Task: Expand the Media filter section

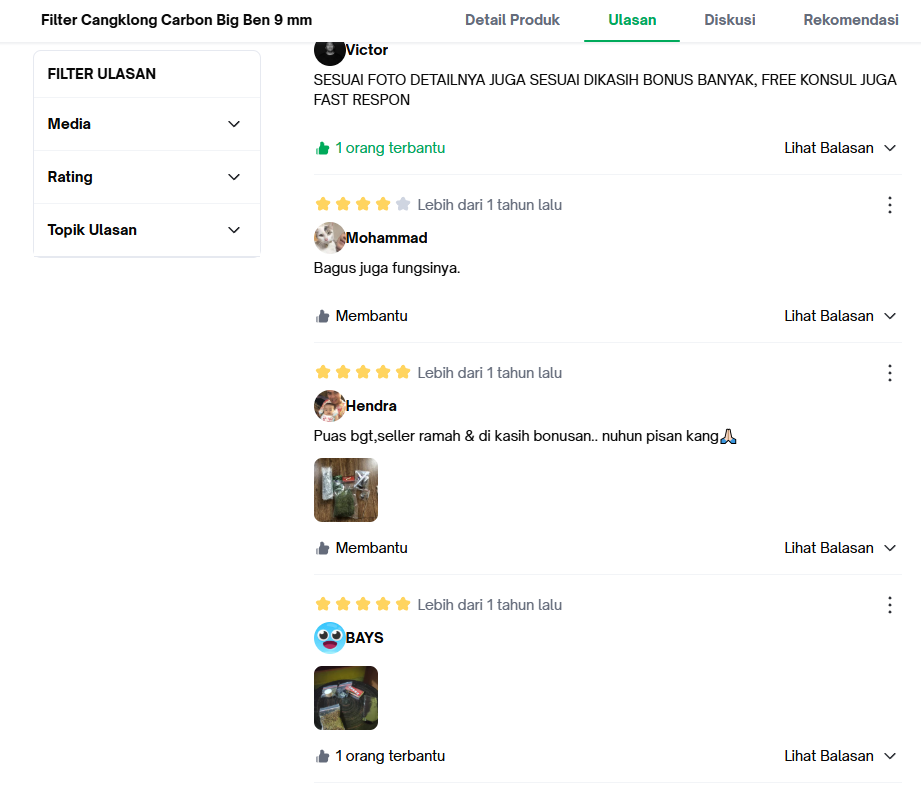Action: click(x=147, y=124)
